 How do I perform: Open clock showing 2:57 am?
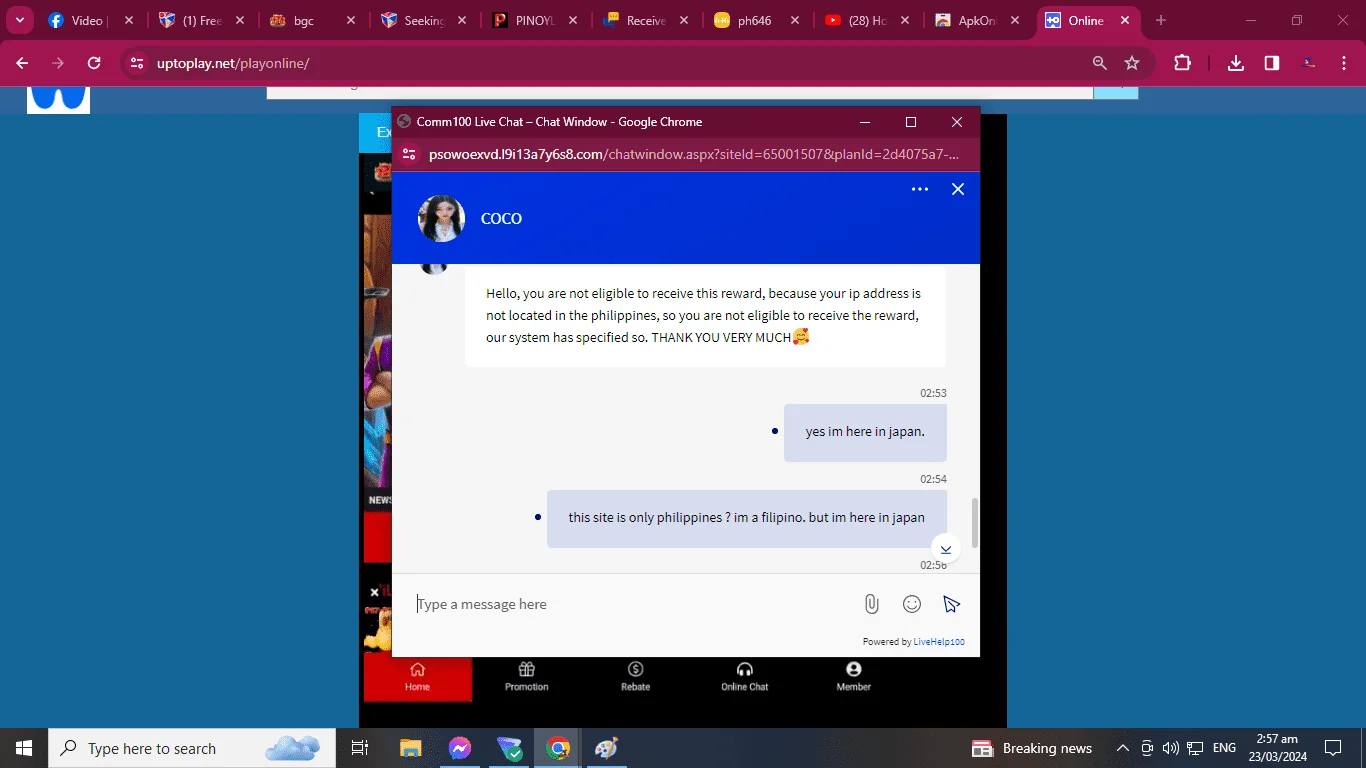[1275, 748]
